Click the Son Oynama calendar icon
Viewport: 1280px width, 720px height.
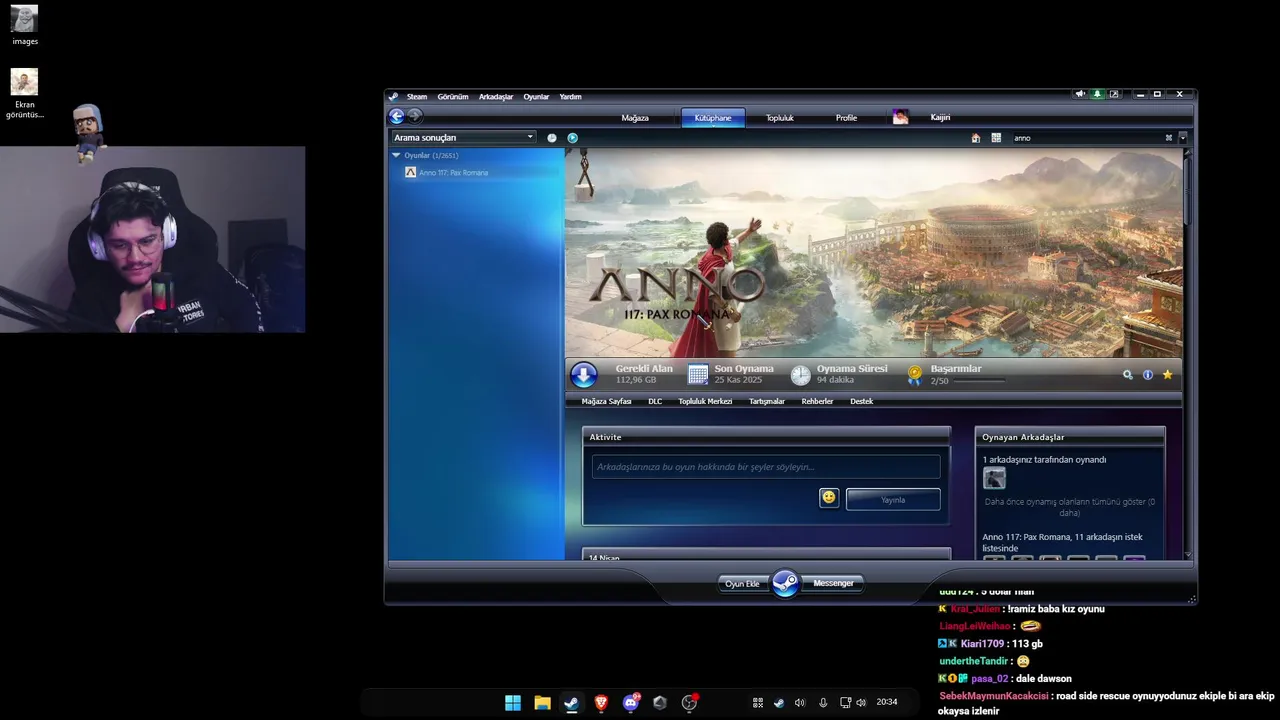click(698, 375)
